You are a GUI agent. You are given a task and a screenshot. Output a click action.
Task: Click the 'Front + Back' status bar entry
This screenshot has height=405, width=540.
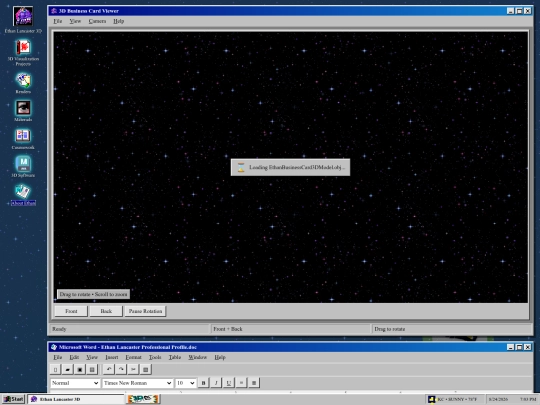point(228,329)
